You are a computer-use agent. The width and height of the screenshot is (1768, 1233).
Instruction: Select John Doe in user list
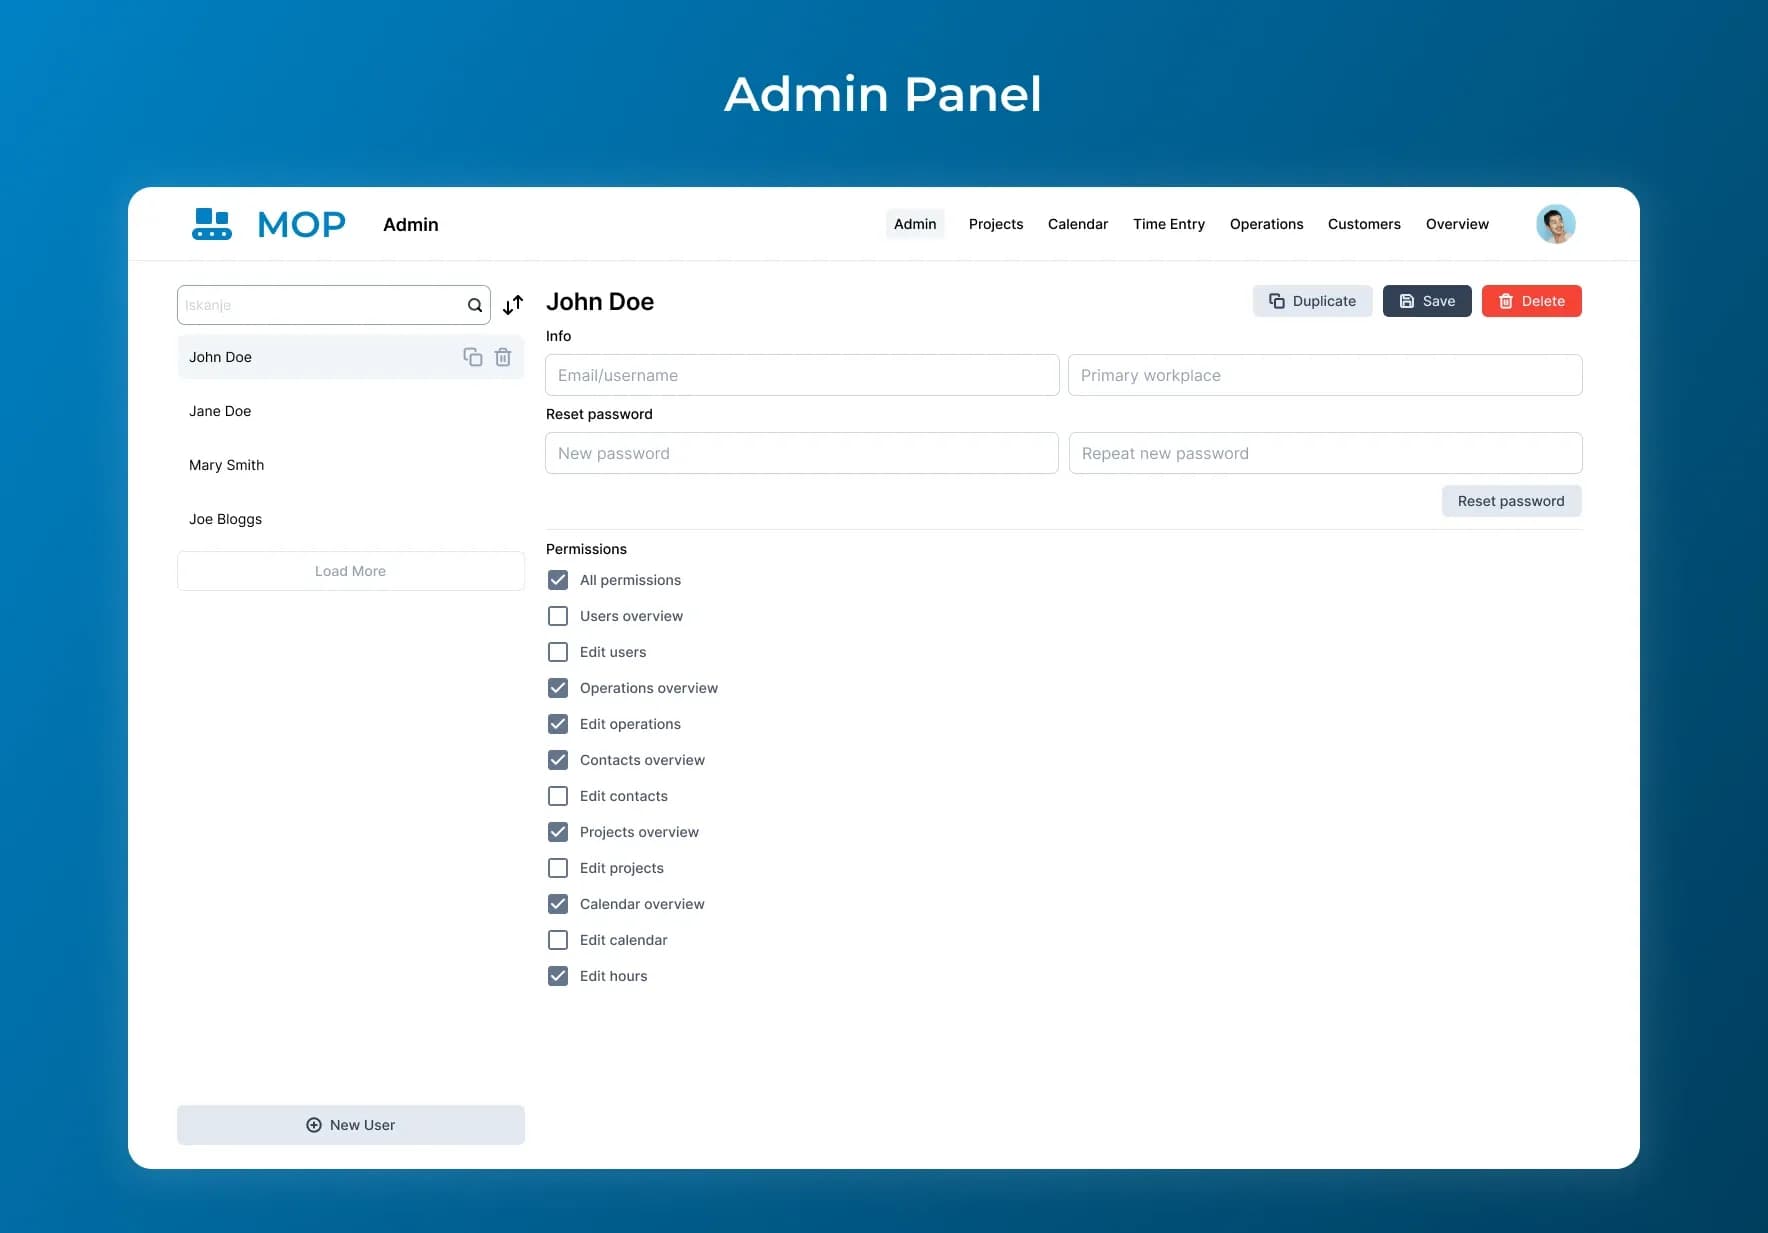pos(351,357)
